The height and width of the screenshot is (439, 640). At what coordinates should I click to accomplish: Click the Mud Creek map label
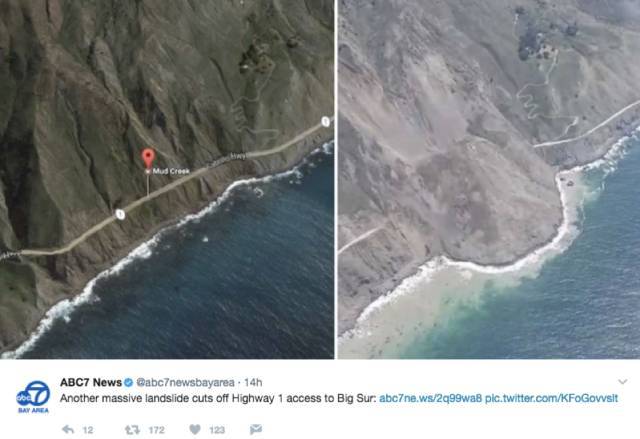(171, 171)
